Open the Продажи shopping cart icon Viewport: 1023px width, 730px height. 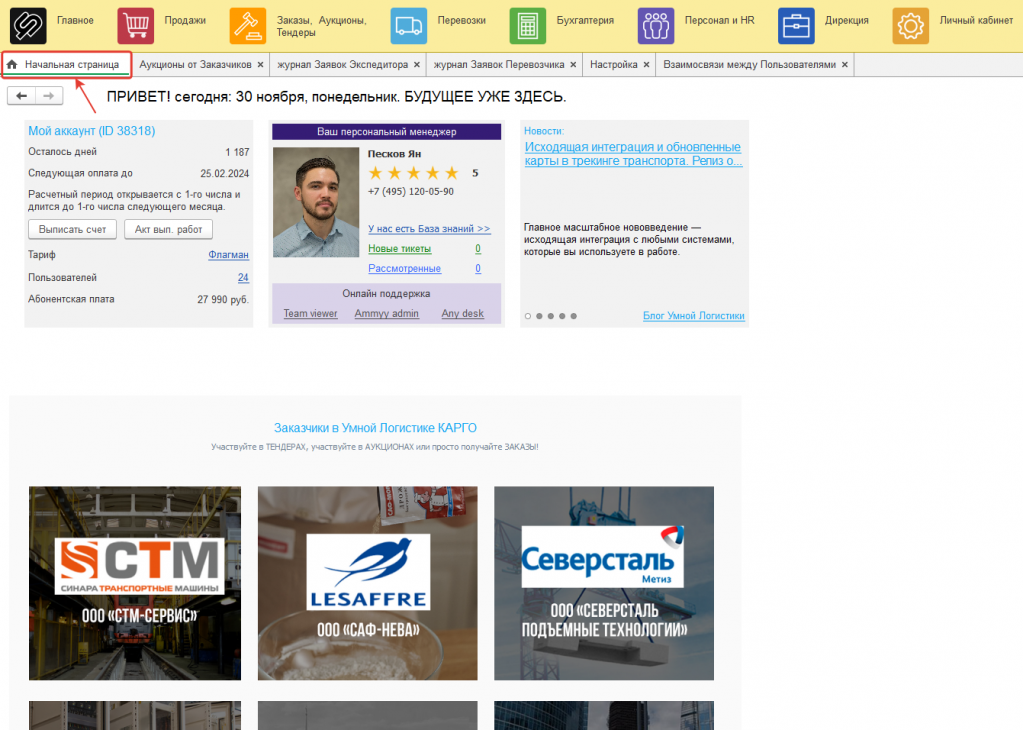[x=136, y=25]
